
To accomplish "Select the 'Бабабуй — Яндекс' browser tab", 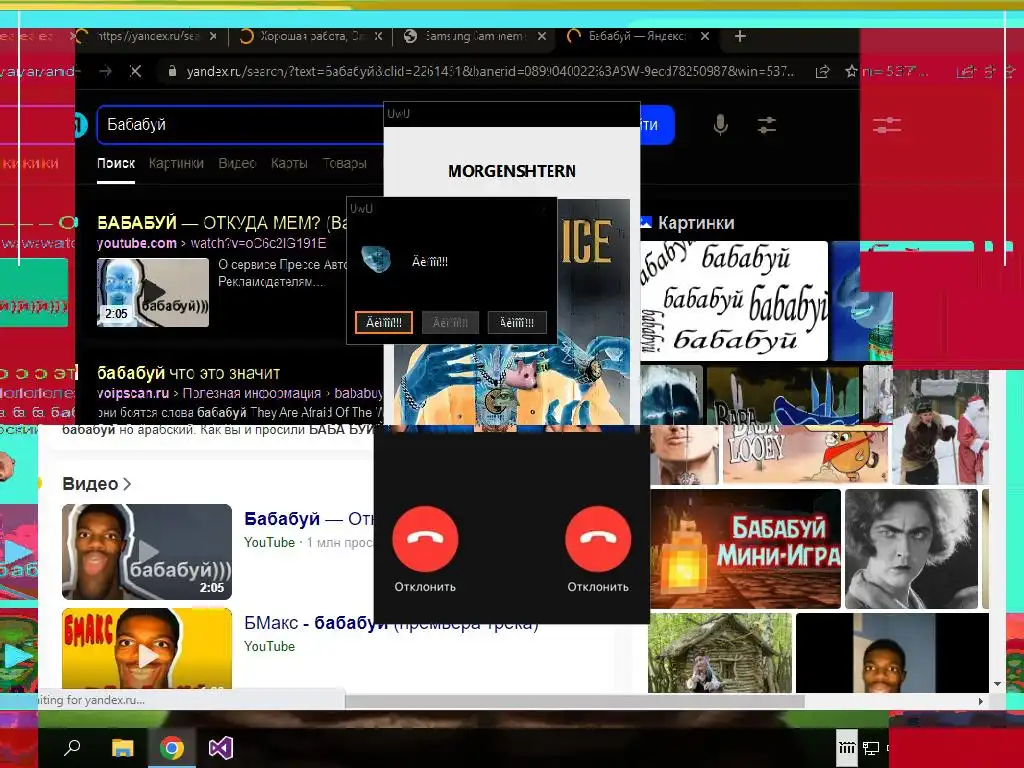I will 637,37.
